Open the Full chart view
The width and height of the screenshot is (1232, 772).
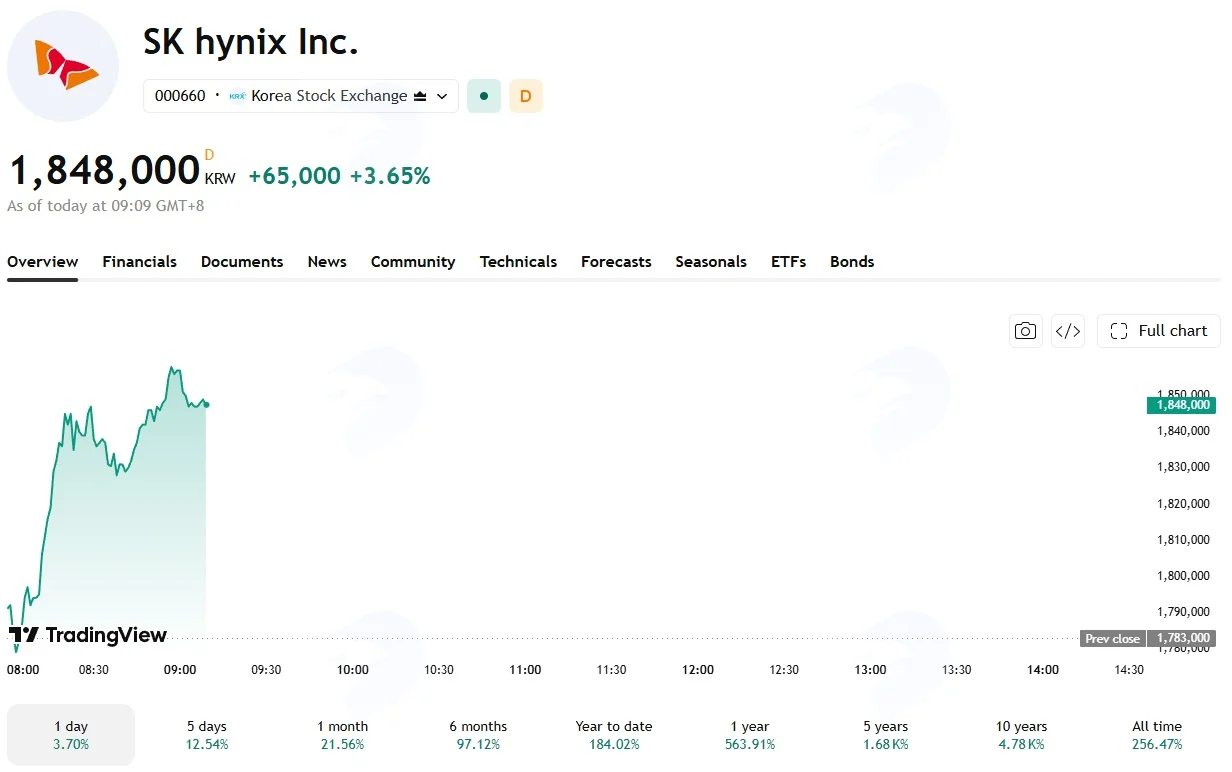pyautogui.click(x=1159, y=331)
